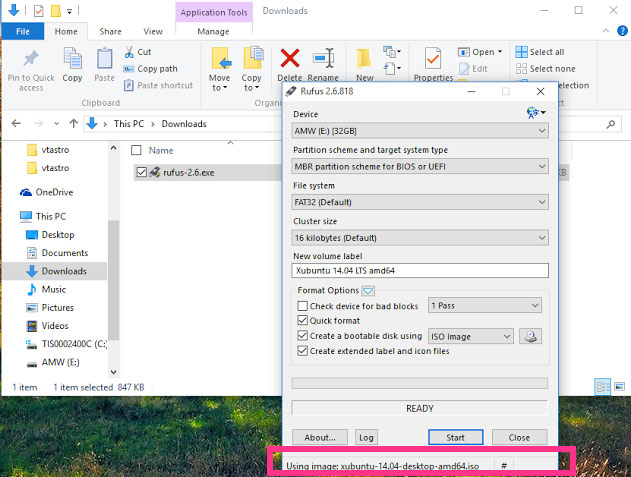Image resolution: width=631 pixels, height=477 pixels.
Task: Uncheck the rufus-2.6.exe file checkbox
Action: click(x=141, y=172)
